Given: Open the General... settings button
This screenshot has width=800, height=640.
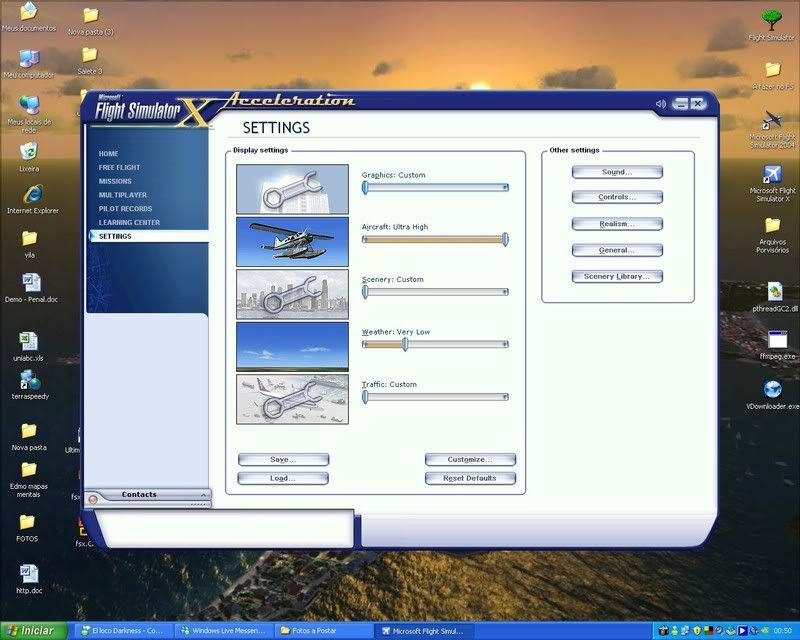Looking at the screenshot, I should [617, 250].
